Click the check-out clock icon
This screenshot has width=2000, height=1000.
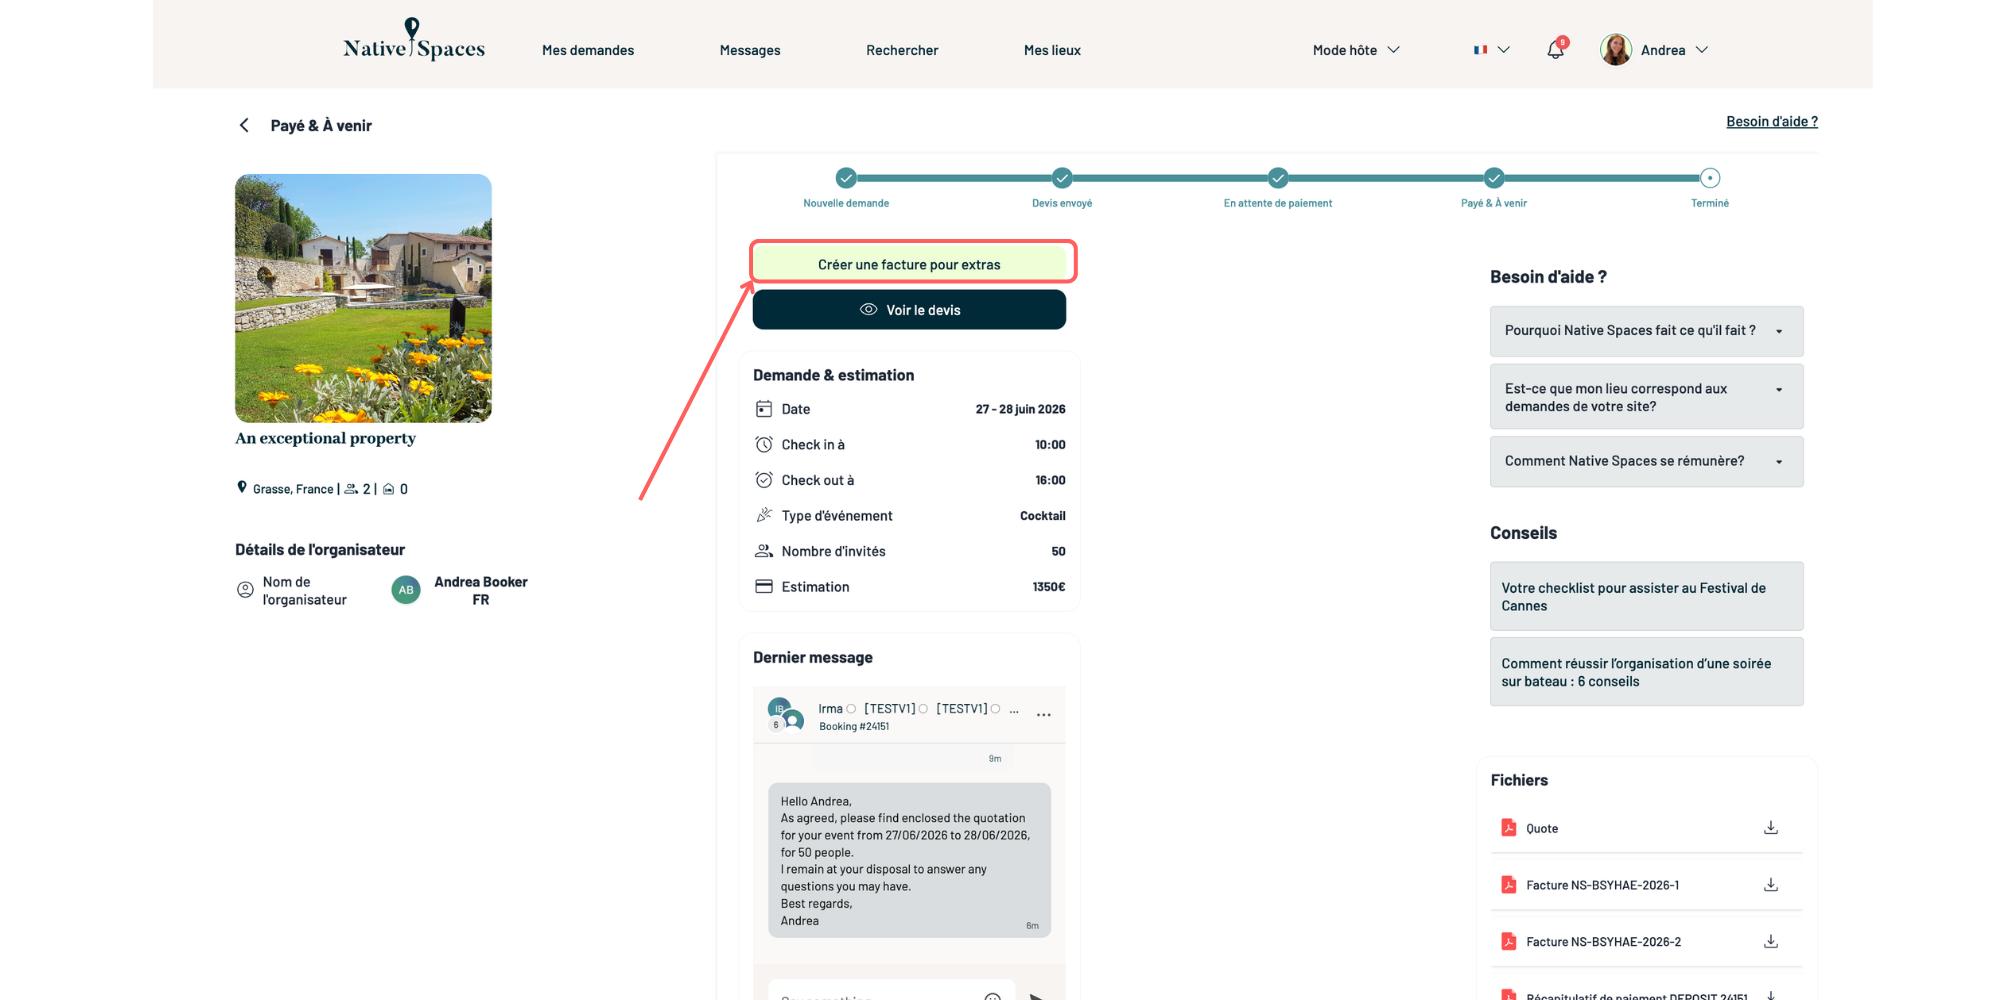pos(764,480)
